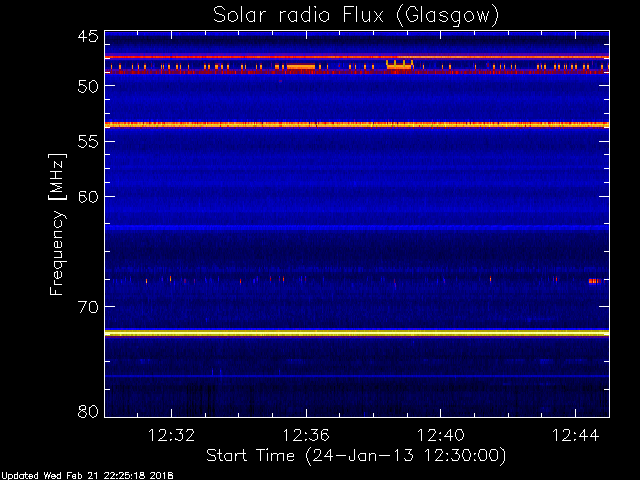
Task: Click the bright yellow emission band near 72 MHz
Action: 357,333
